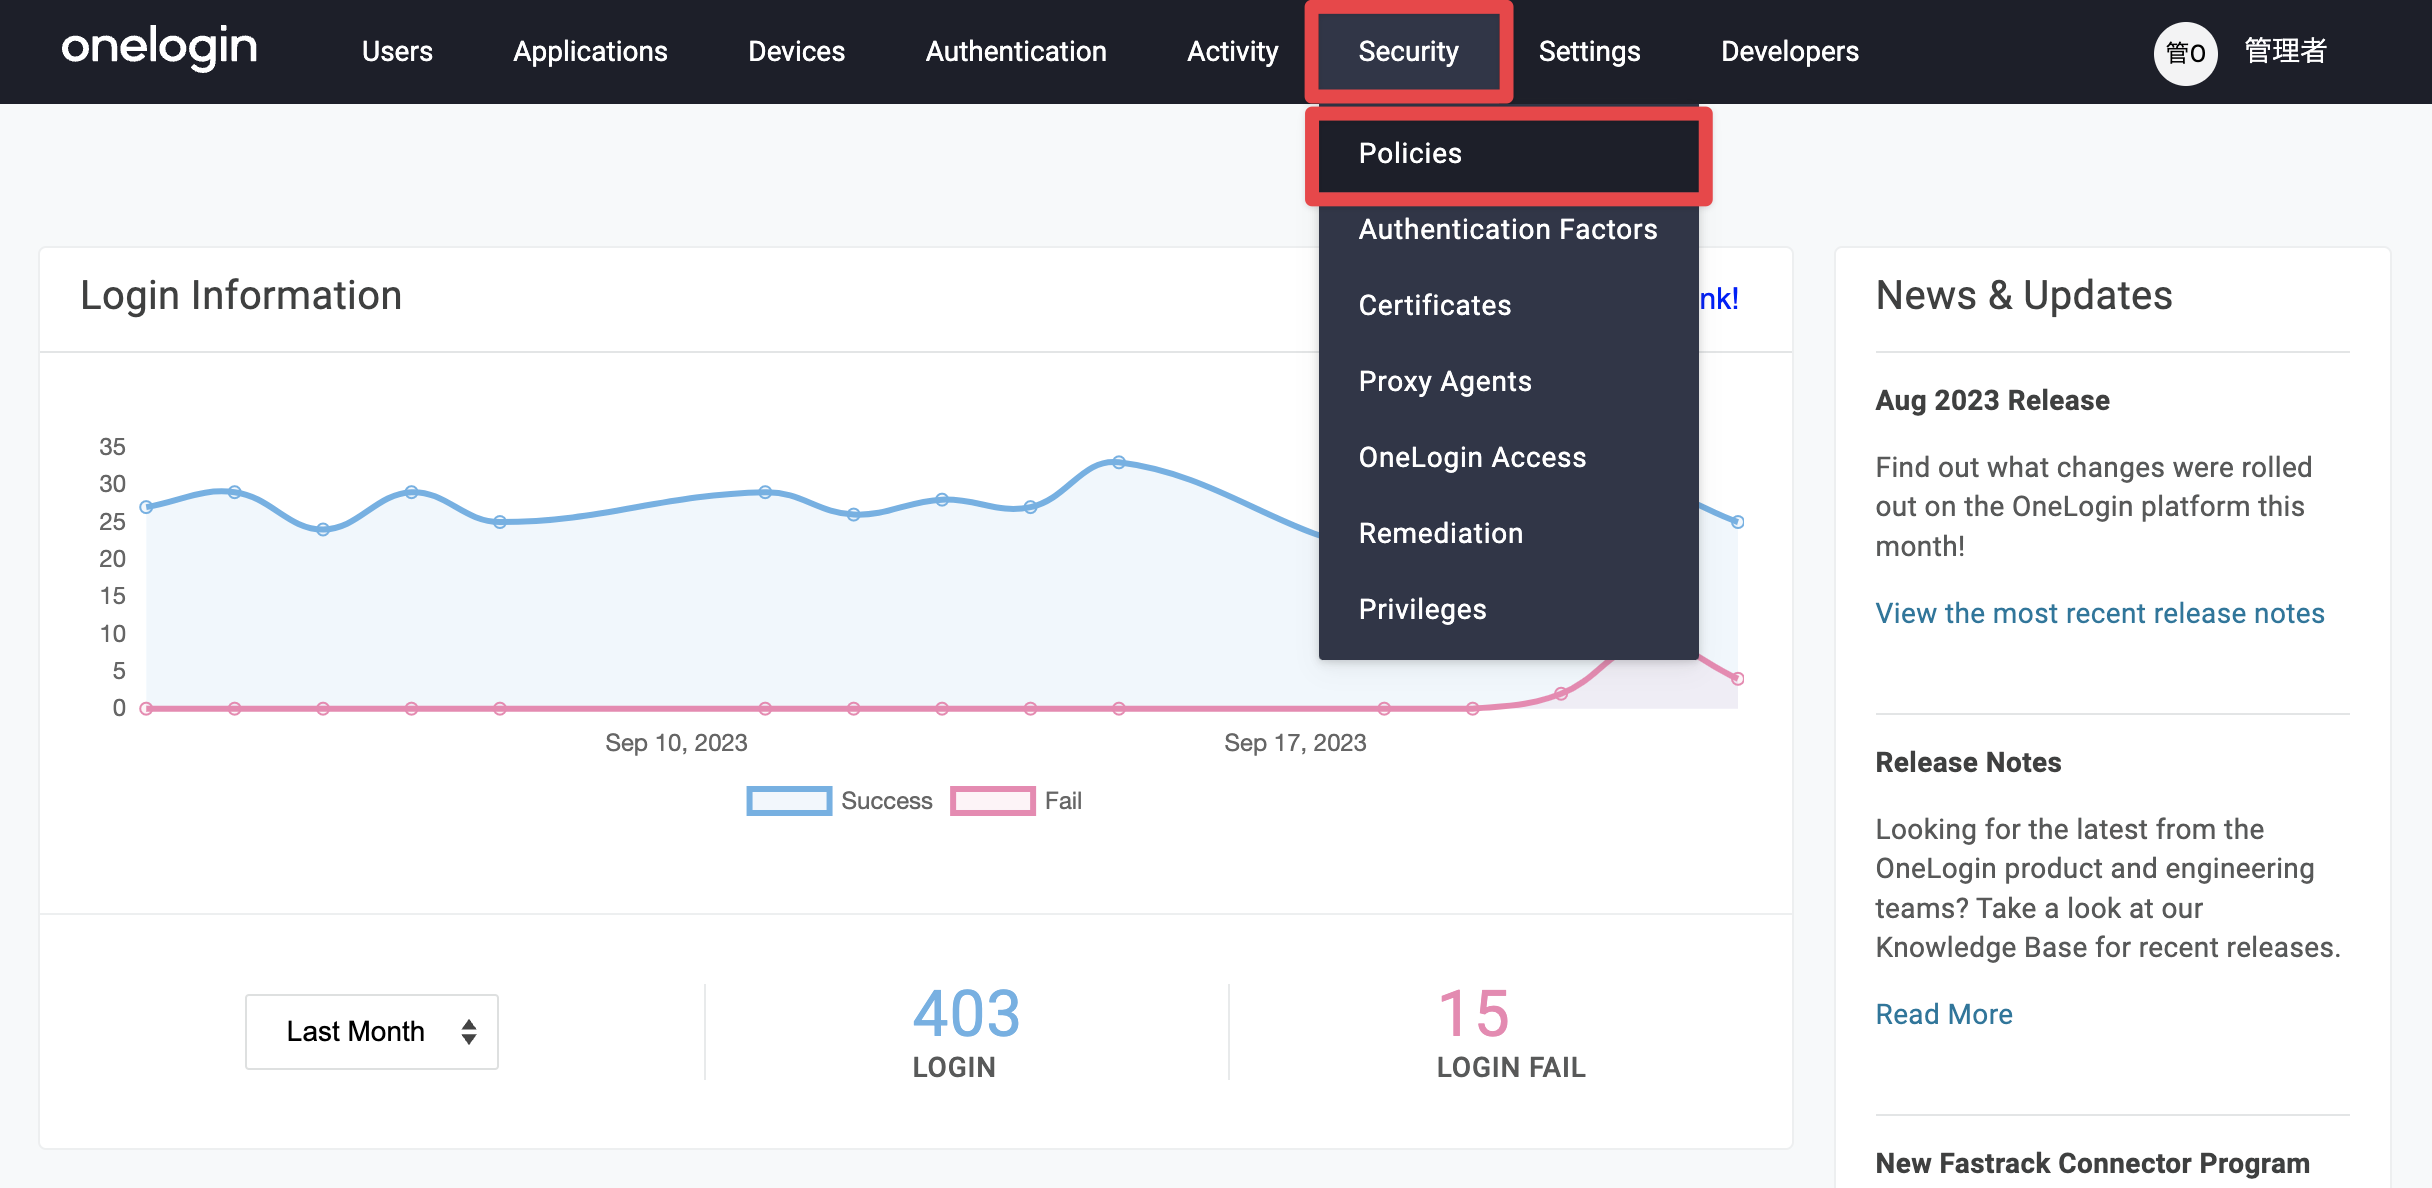Viewport: 2432px width, 1188px height.
Task: Open the Last Month period dropdown
Action: [x=372, y=1031]
